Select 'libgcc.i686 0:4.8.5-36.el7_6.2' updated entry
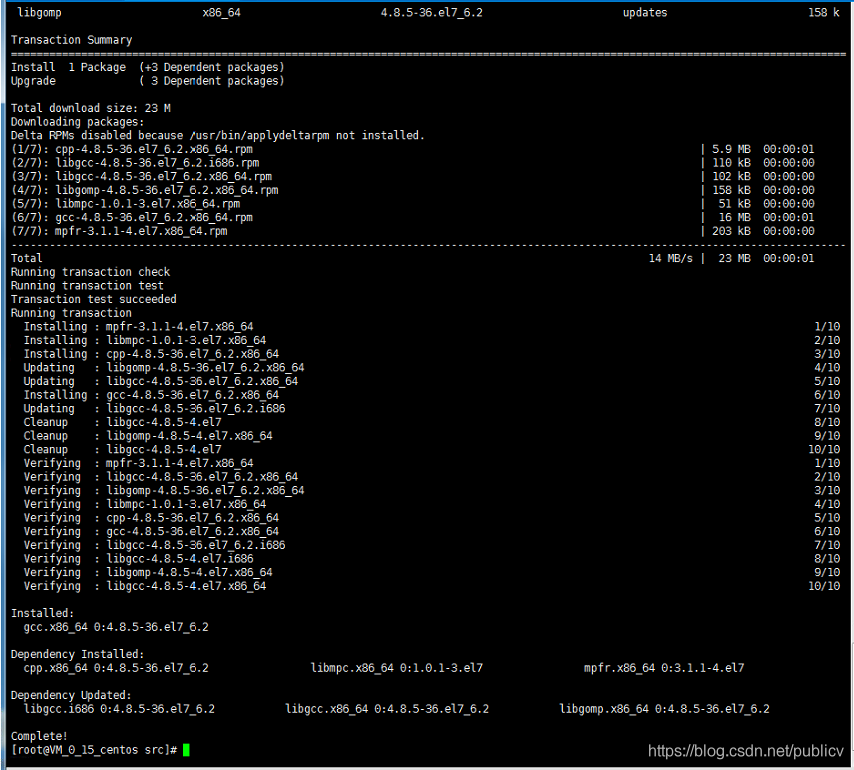 pyautogui.click(x=119, y=709)
